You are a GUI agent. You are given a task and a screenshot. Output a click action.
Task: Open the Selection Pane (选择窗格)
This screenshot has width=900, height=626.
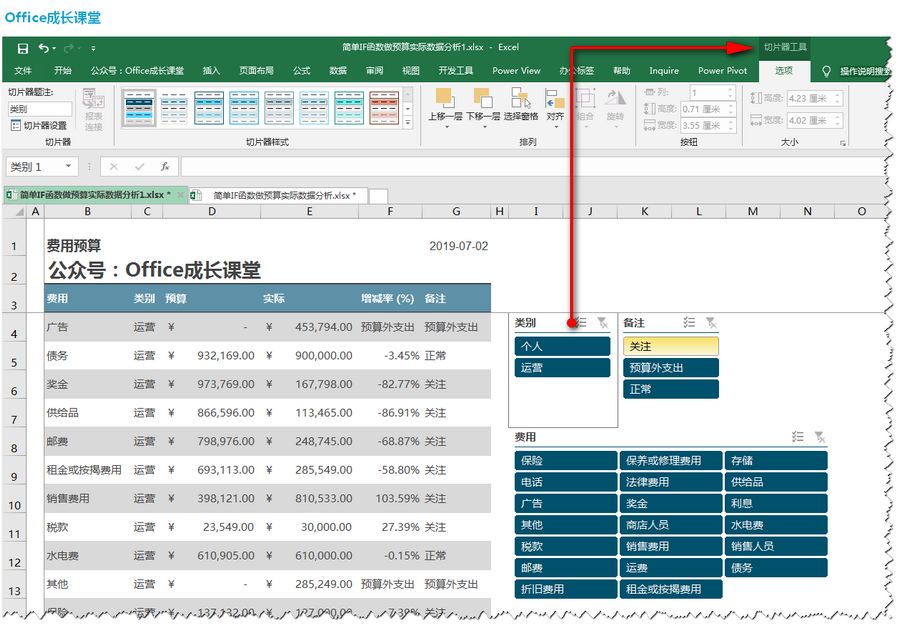(521, 105)
